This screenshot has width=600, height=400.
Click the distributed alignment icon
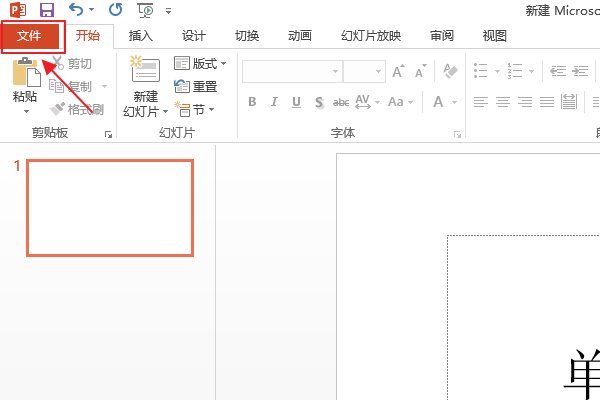pos(569,102)
